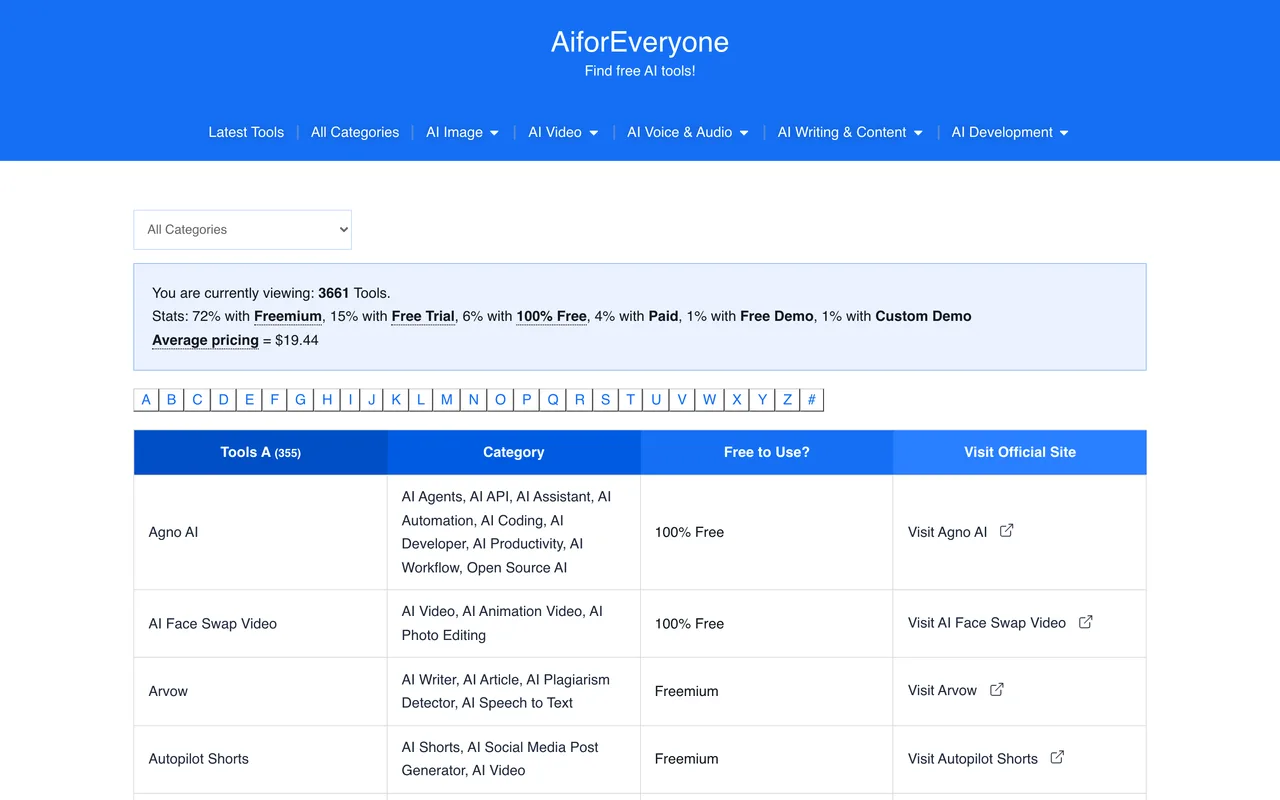1280x800 pixels.
Task: Open the AI Writing & Content navigation item
Action: click(842, 132)
